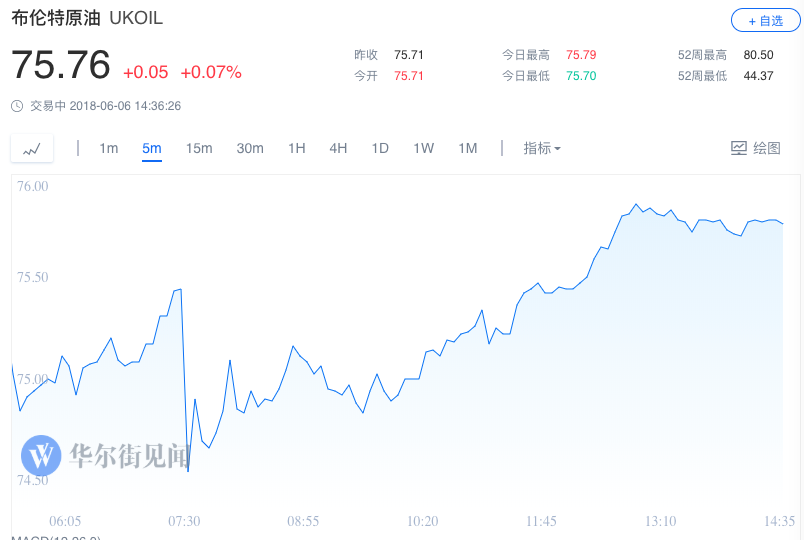
Task: Click the 75.76 current price
Action: (60, 66)
